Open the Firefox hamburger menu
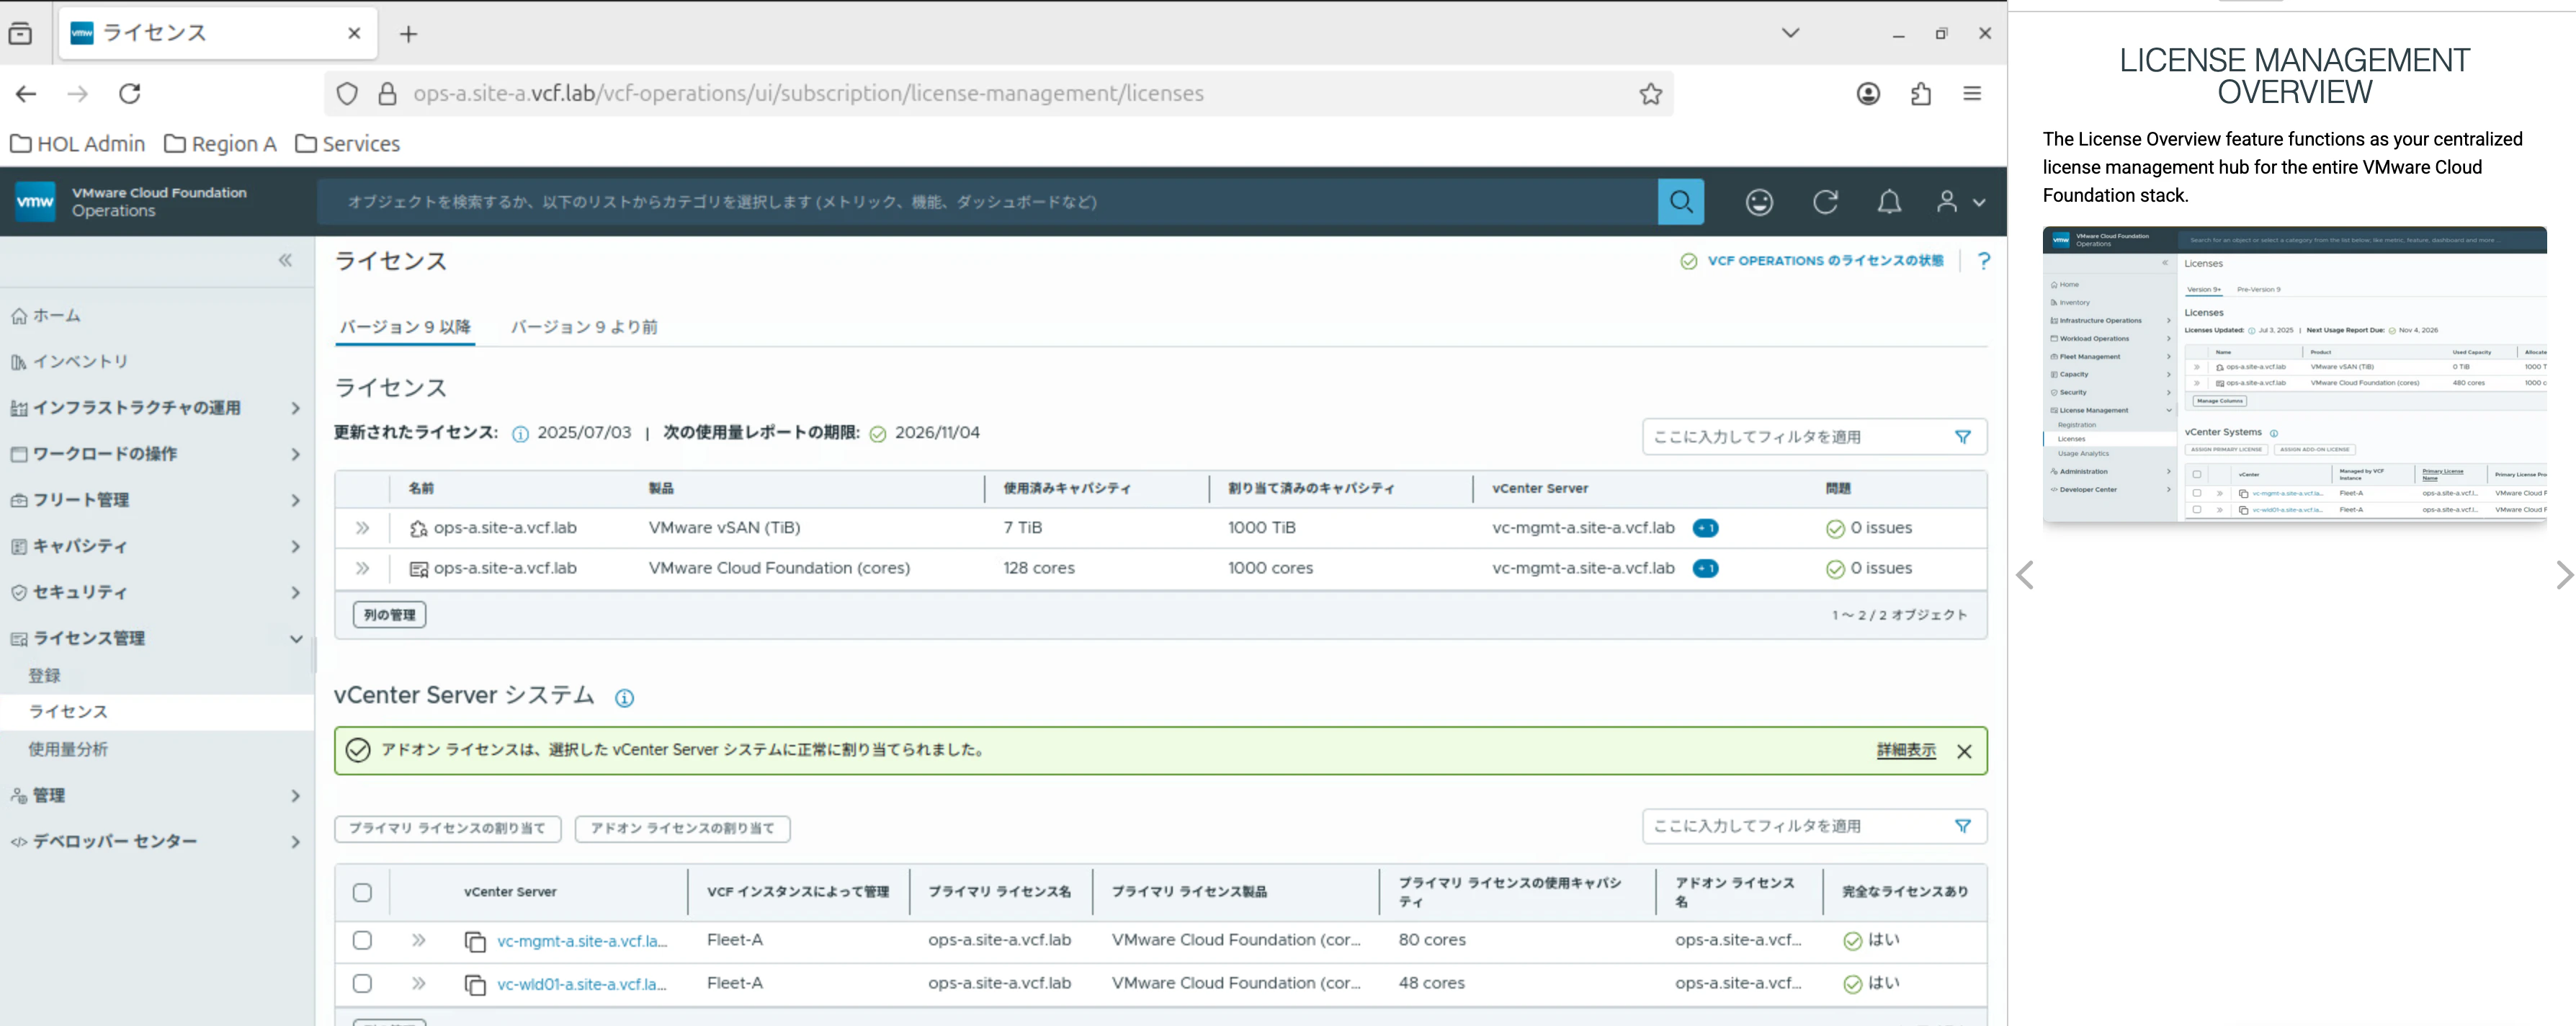 point(1972,93)
